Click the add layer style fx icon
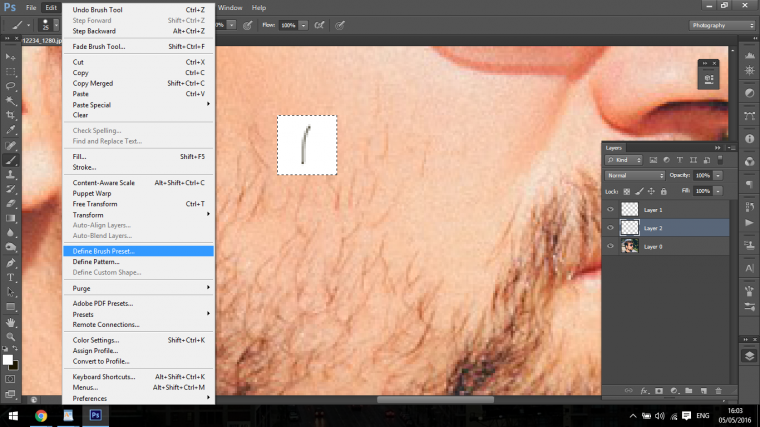760x427 pixels. 644,391
